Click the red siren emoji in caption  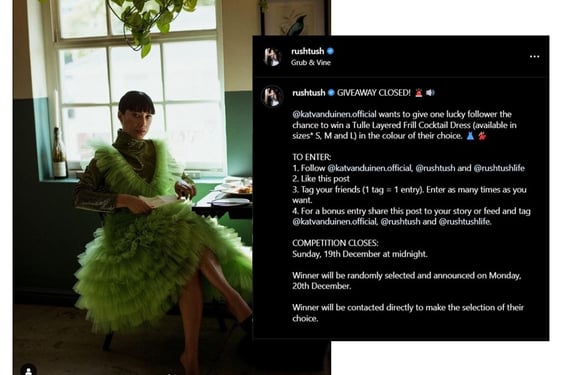[x=419, y=93]
